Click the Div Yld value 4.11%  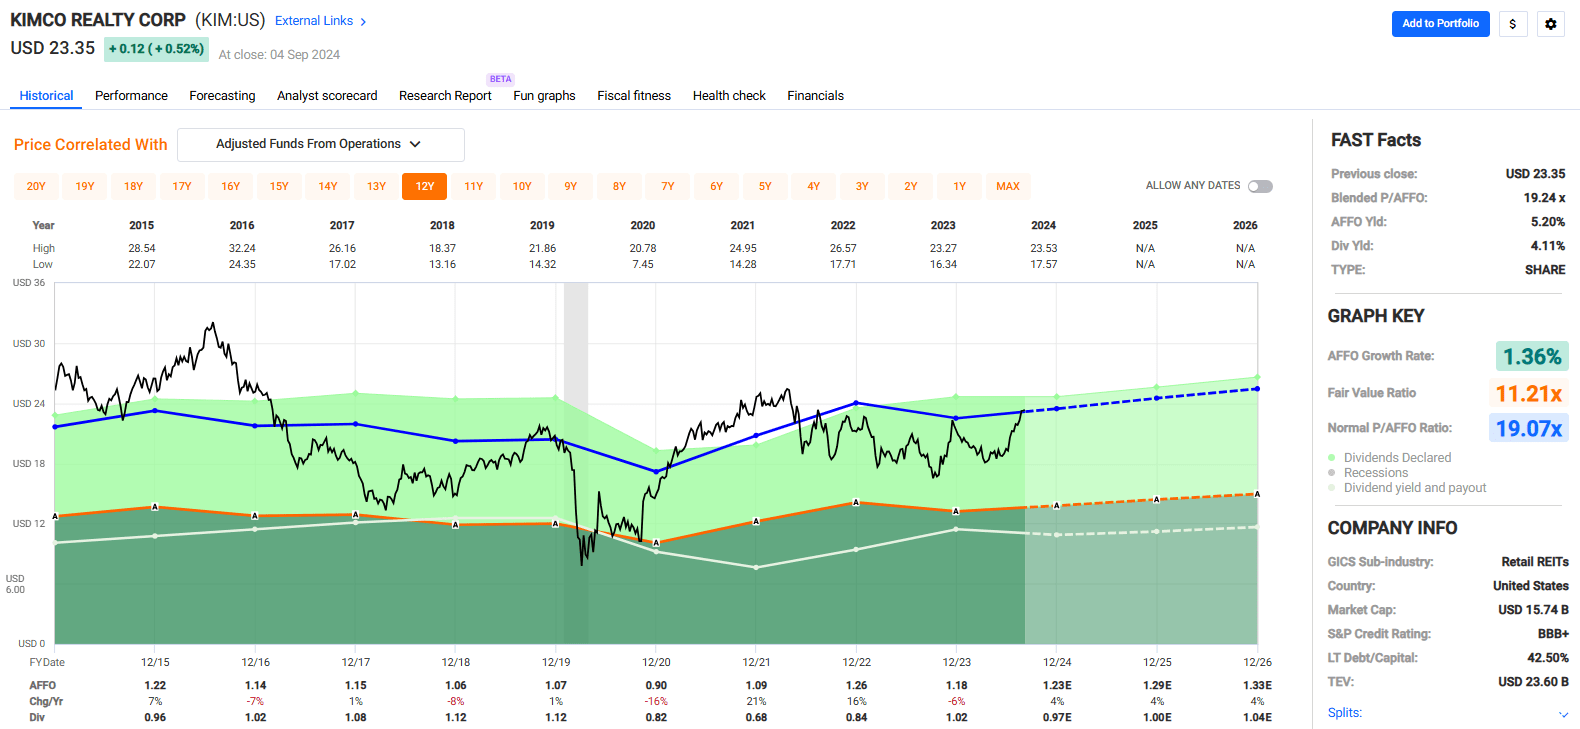pyautogui.click(x=1548, y=246)
